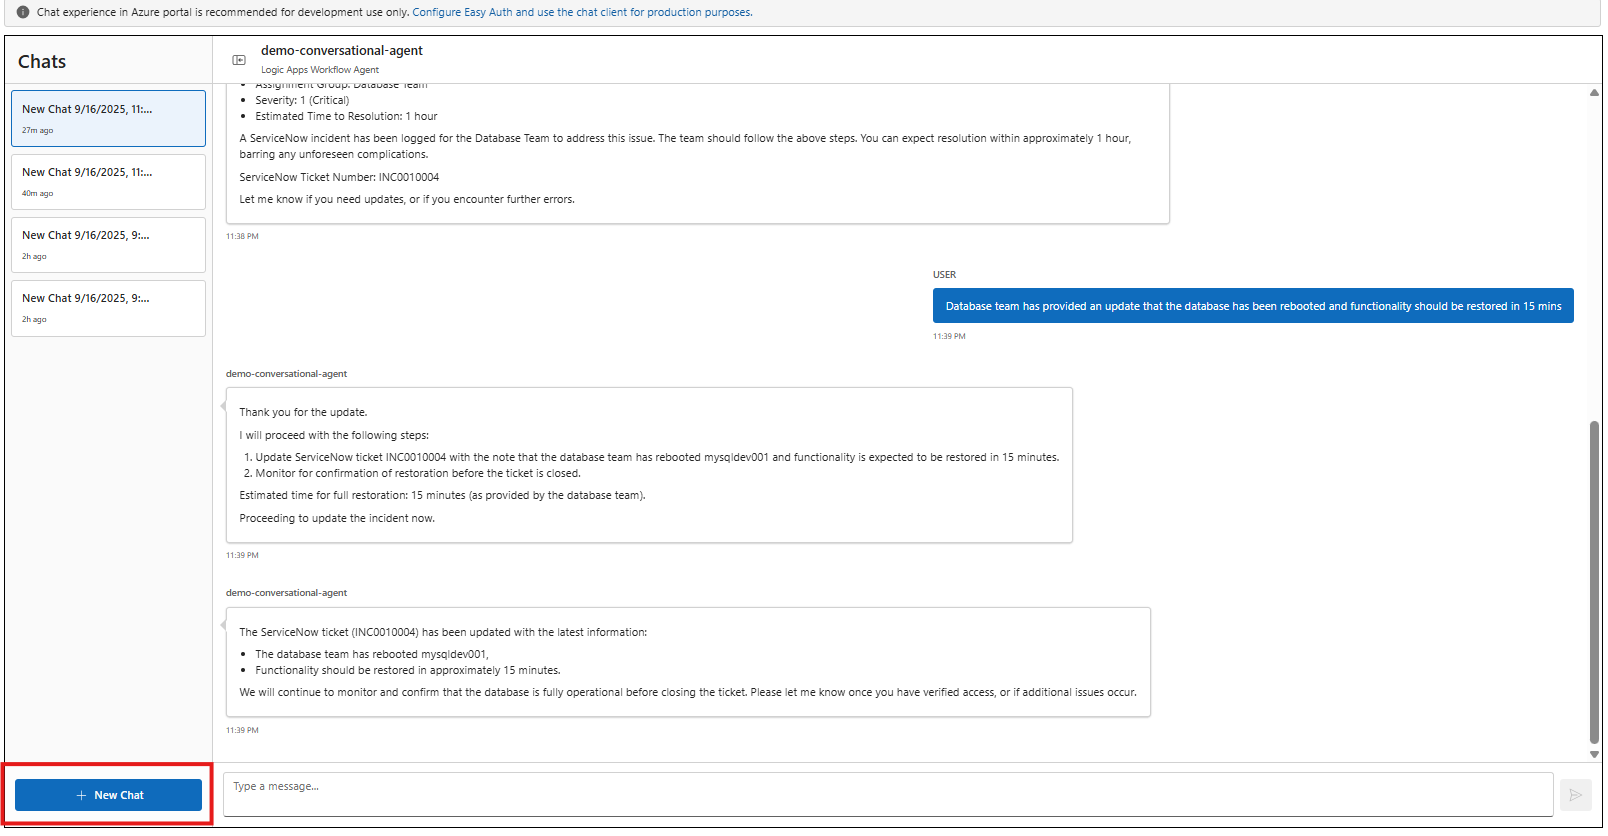Click the Chats heading in the sidebar

[x=42, y=62]
